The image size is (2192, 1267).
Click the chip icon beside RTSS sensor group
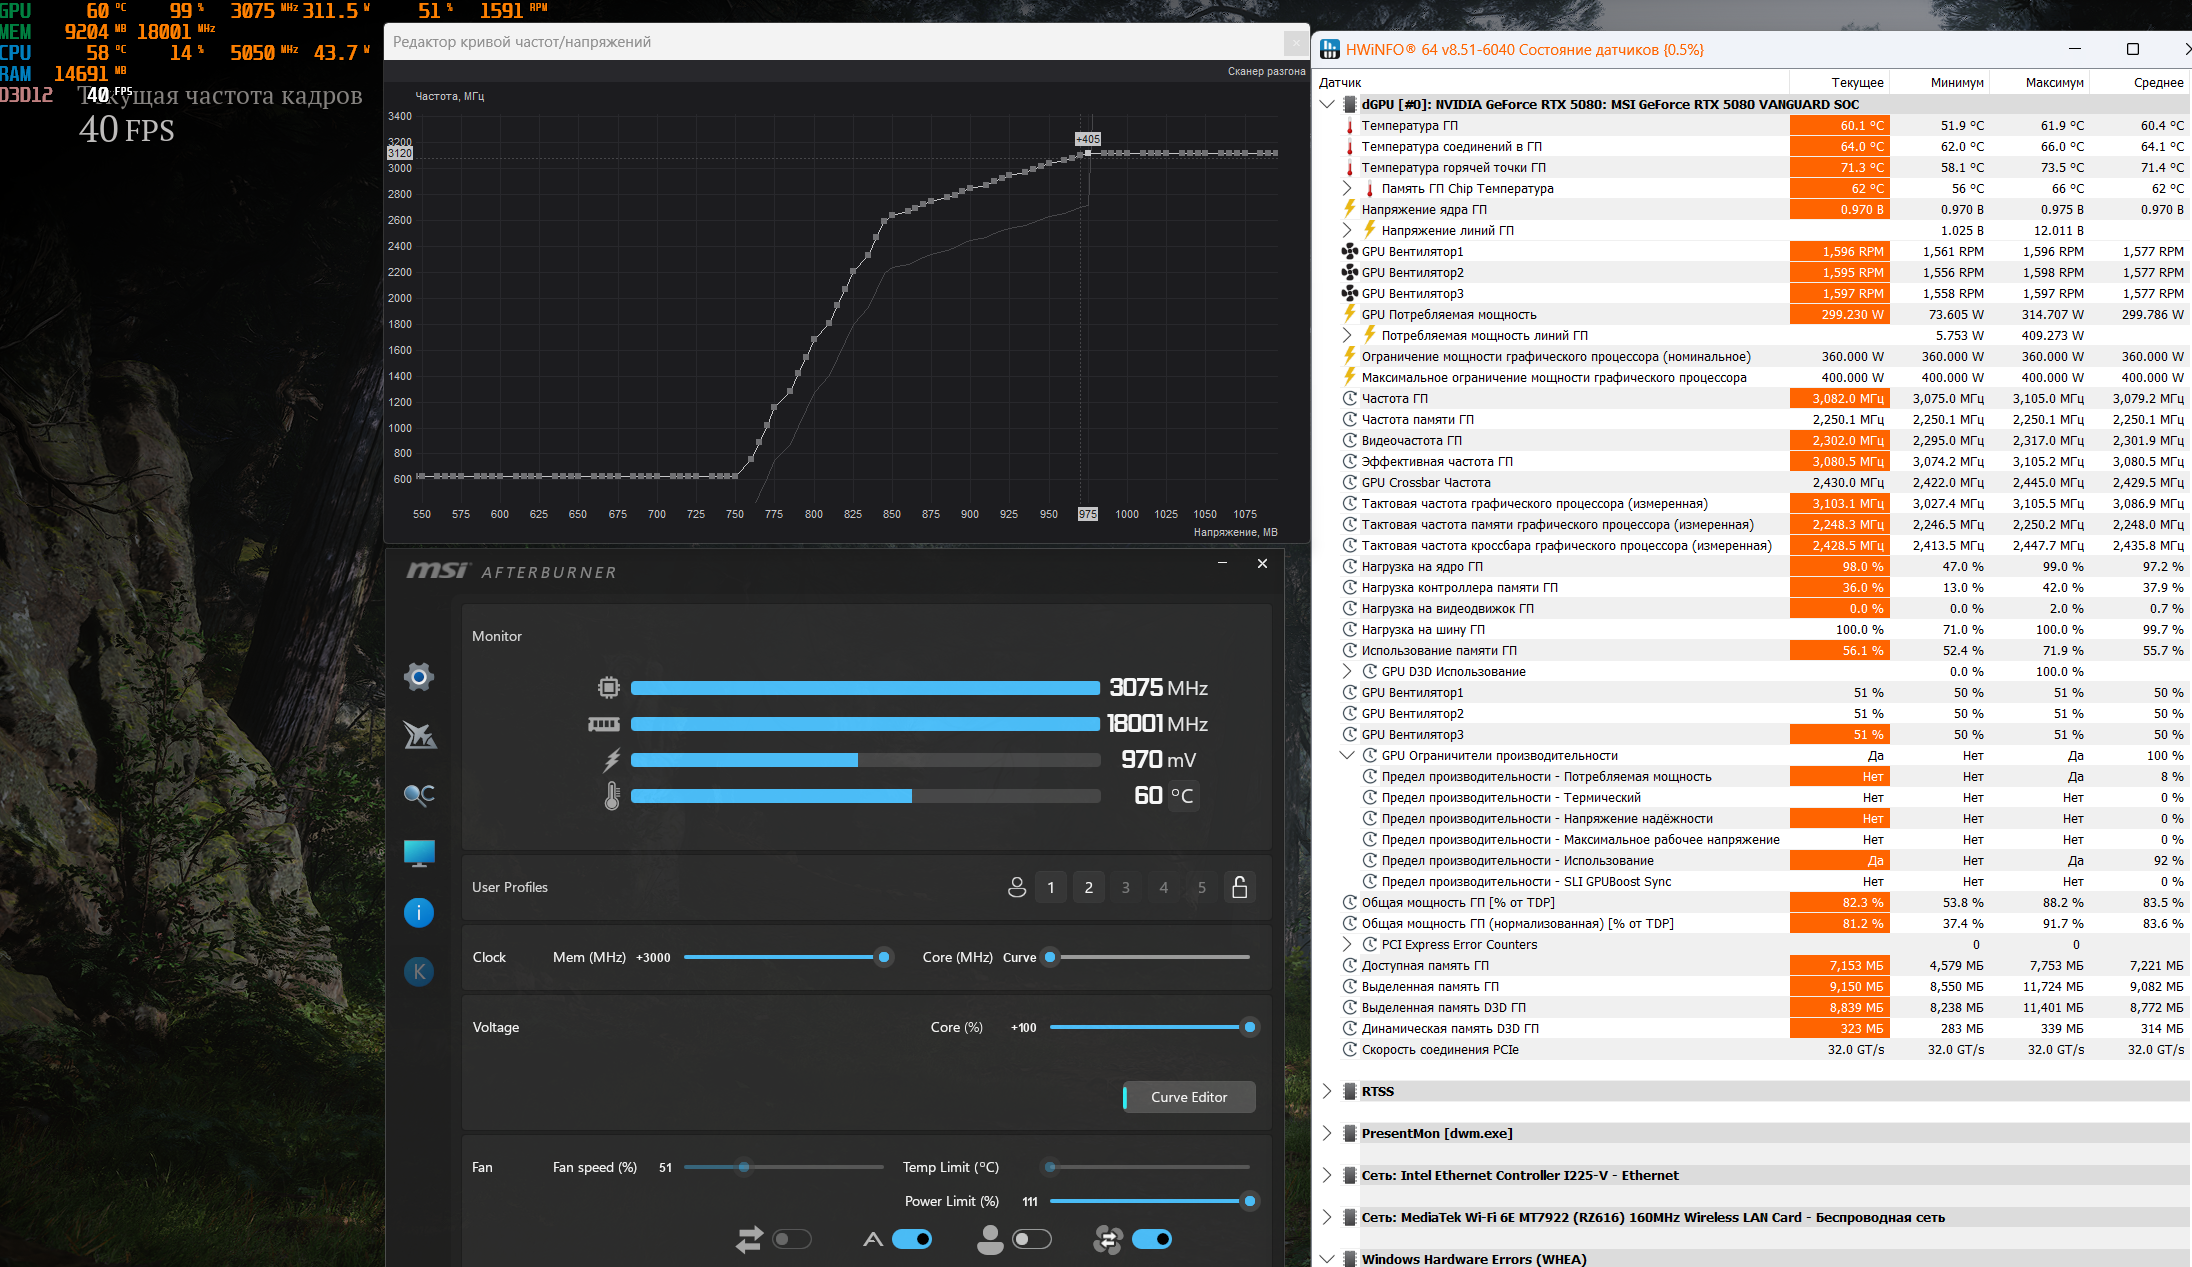pos(1350,1091)
